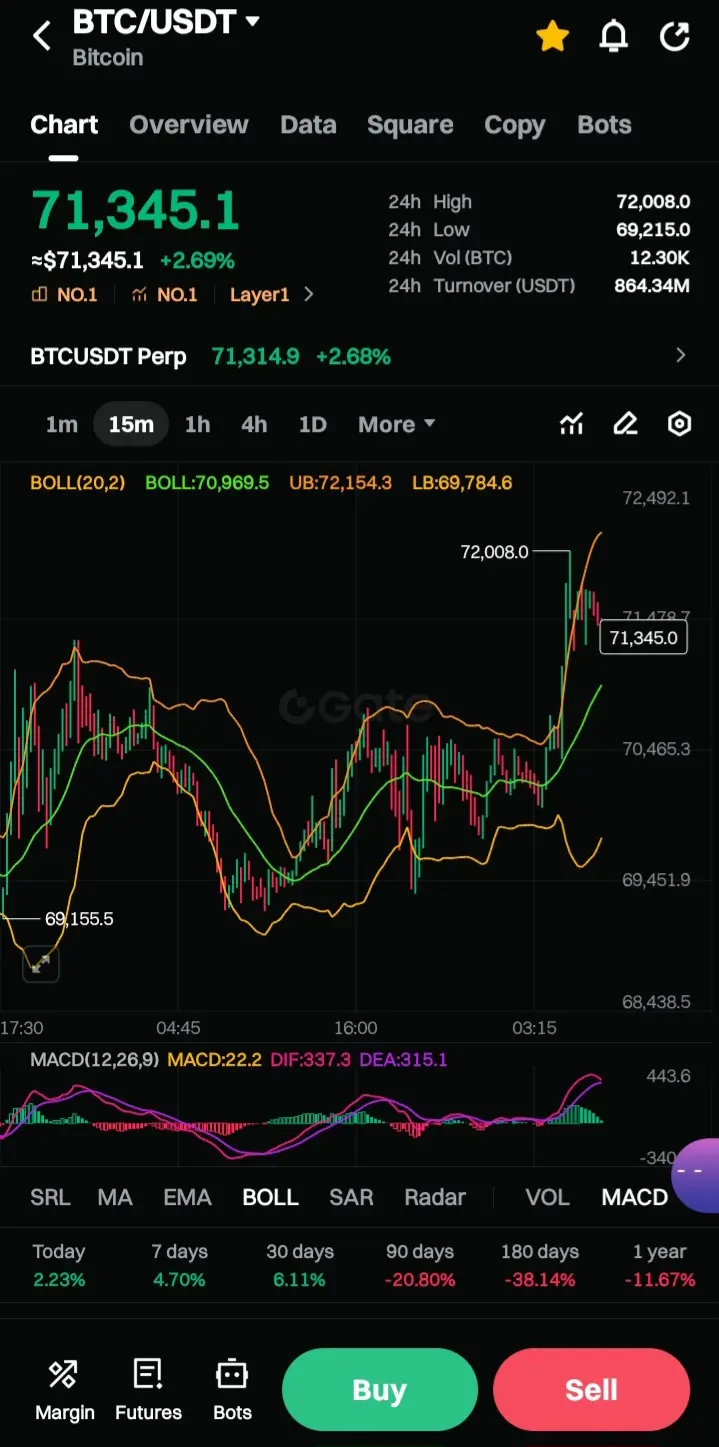This screenshot has width=719, height=1447.
Task: Tap the DEA:315.1 MACD value
Action: (404, 1060)
